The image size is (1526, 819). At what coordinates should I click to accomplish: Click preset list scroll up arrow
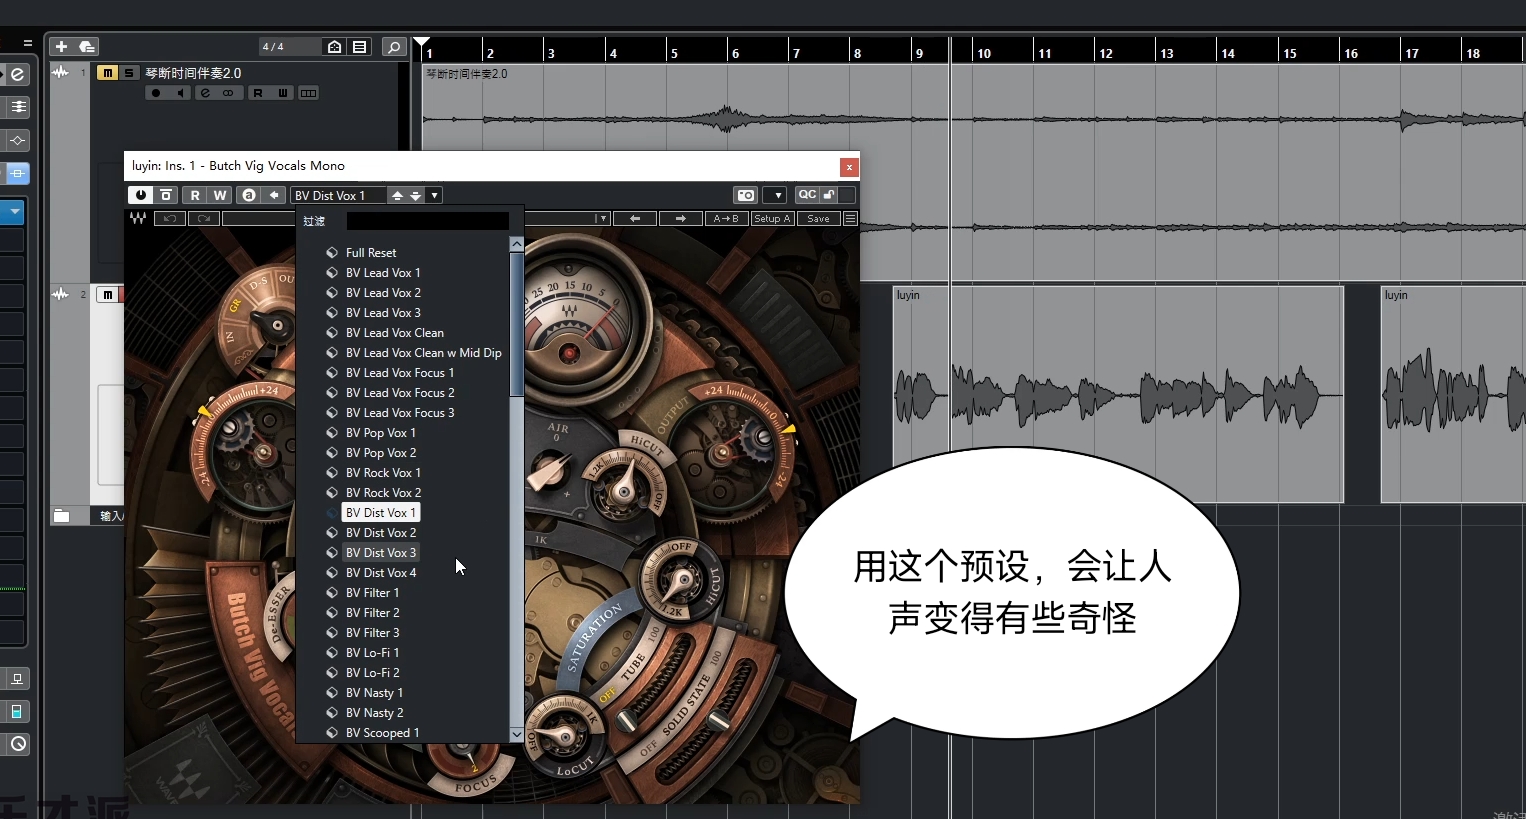[517, 244]
